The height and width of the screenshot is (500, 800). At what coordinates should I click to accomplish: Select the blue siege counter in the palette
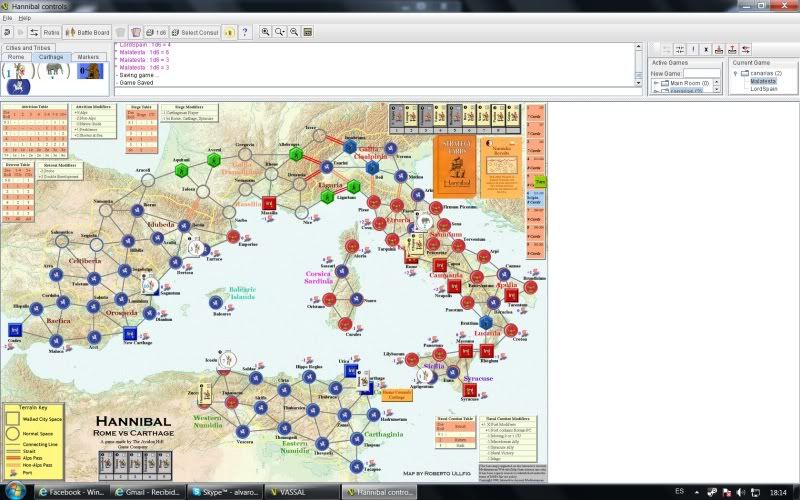click(90, 71)
